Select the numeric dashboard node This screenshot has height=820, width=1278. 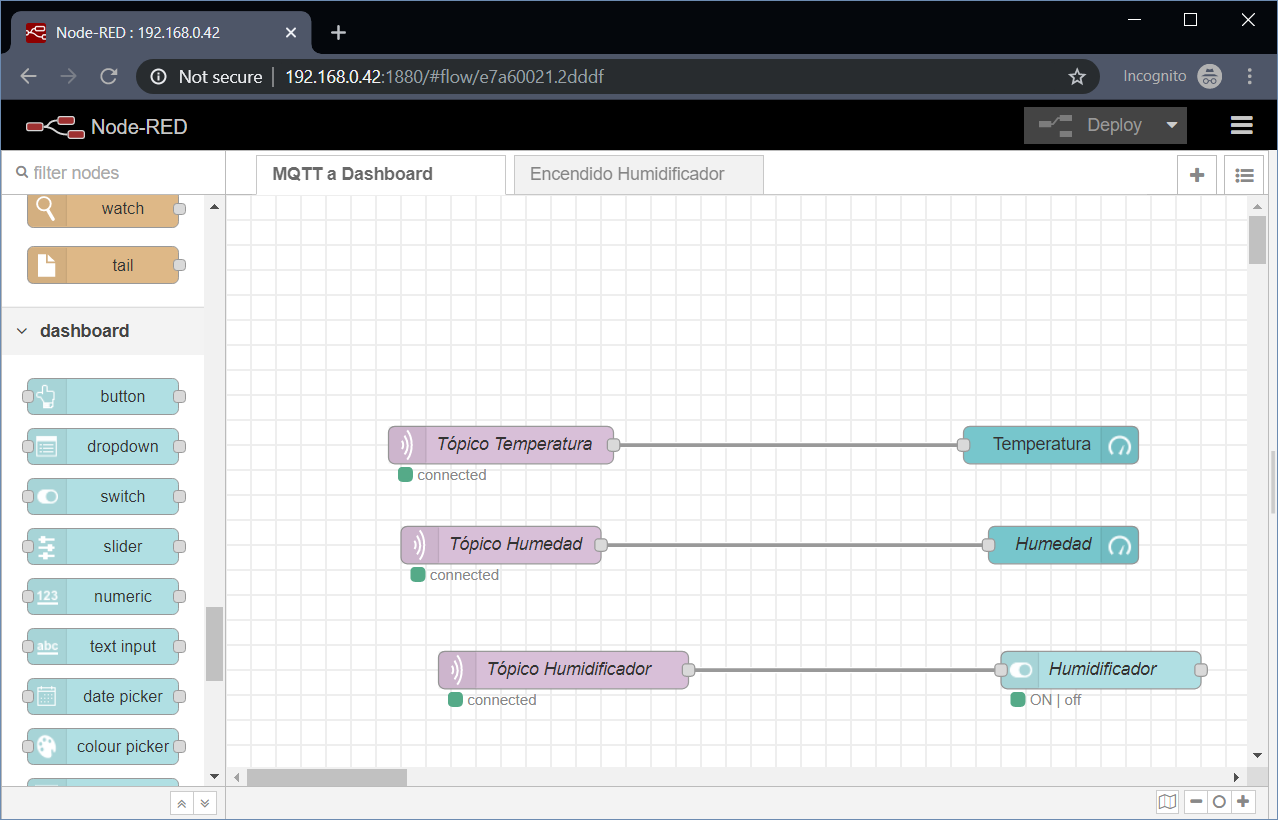click(x=103, y=597)
